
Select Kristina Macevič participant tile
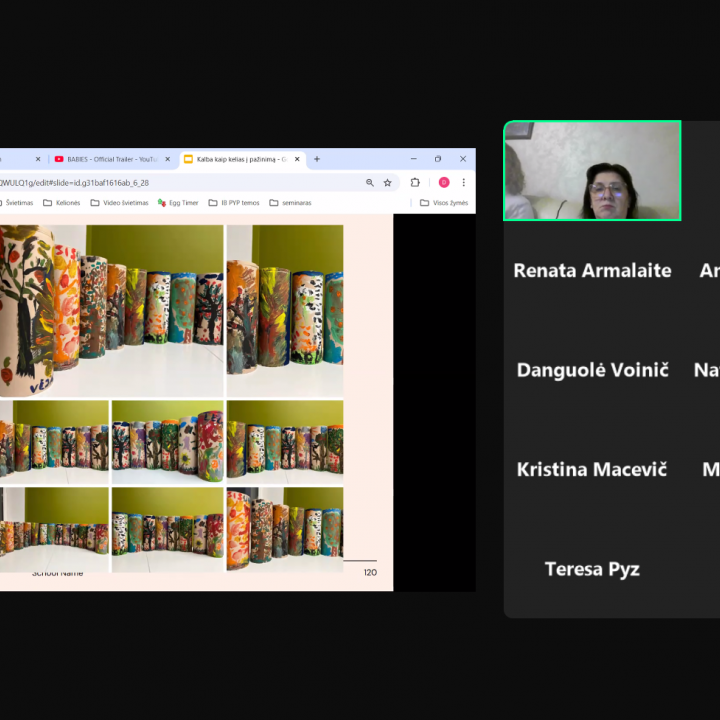coord(592,470)
